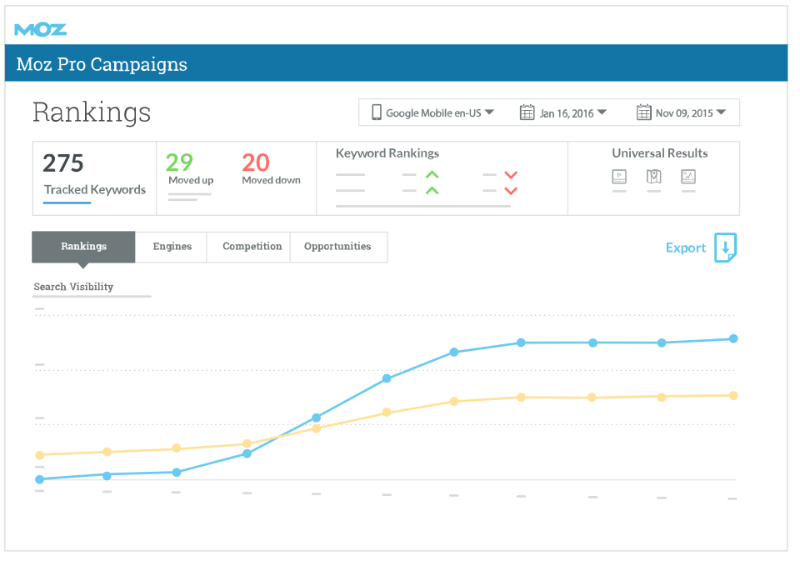Click the mobile phone icon
Screen dimensions: 800x566
[377, 112]
